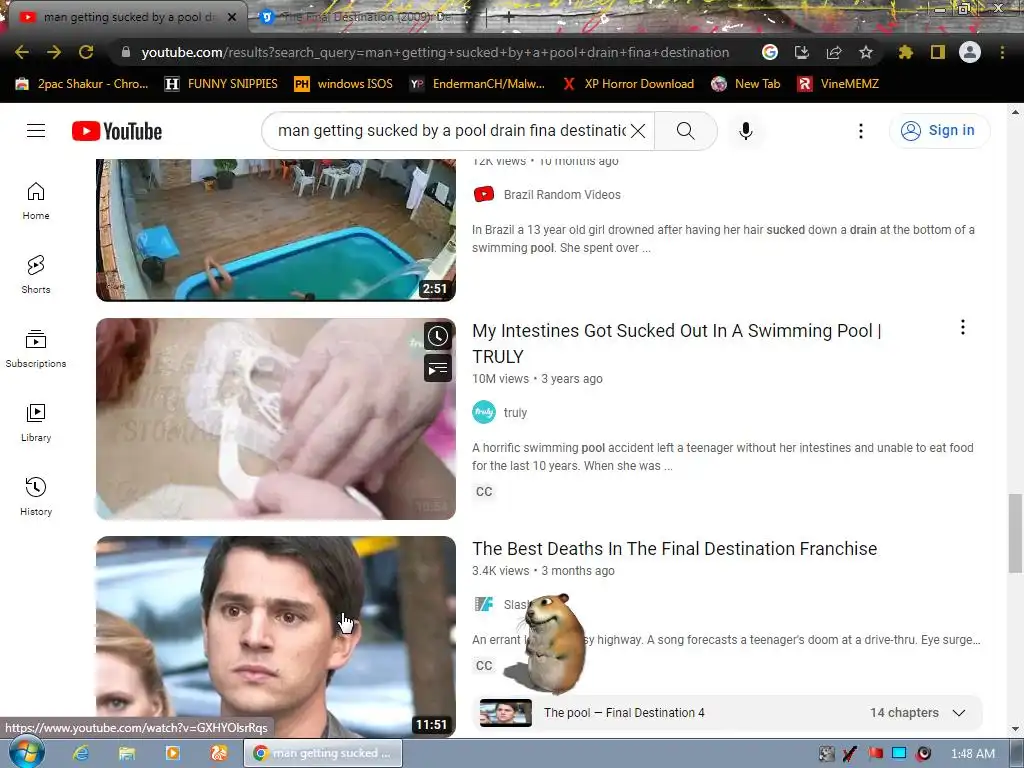The height and width of the screenshot is (768, 1024).
Task: Run search with the magnifier button
Action: click(x=686, y=131)
